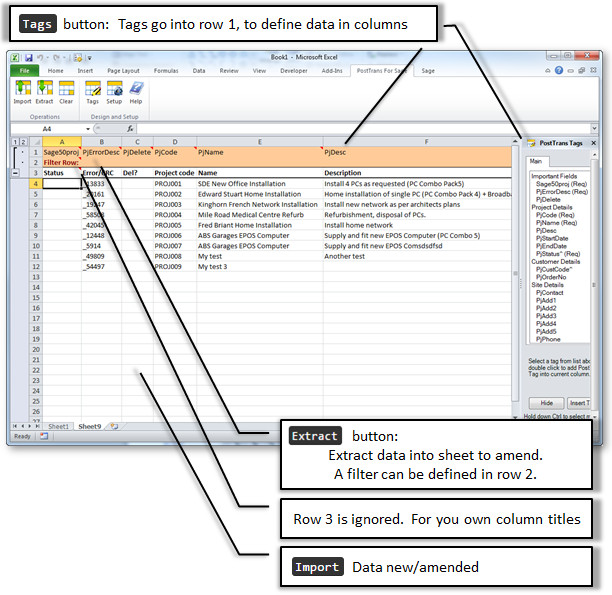
Task: Click the last sheet navigation arrow
Action: pyautogui.click(x=37, y=426)
